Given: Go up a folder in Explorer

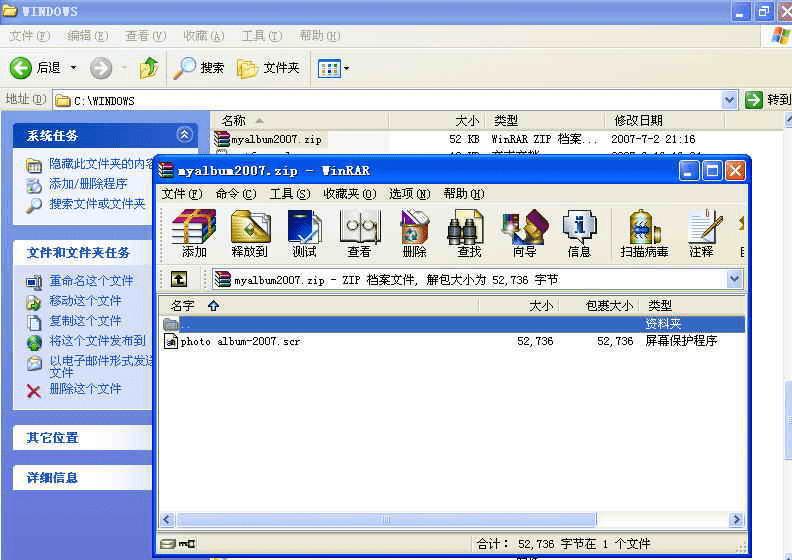Looking at the screenshot, I should coord(149,68).
